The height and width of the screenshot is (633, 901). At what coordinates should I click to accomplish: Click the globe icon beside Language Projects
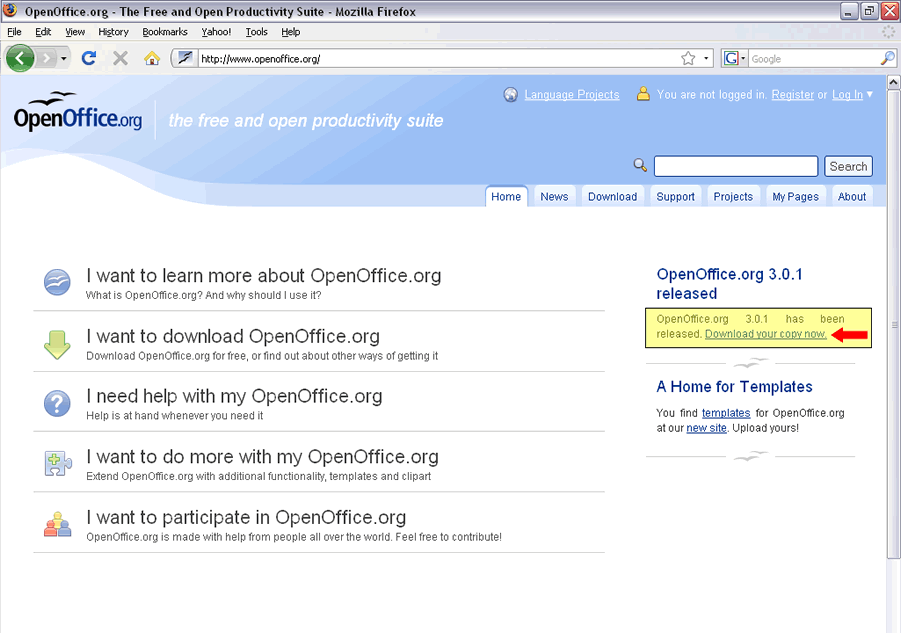(x=511, y=95)
